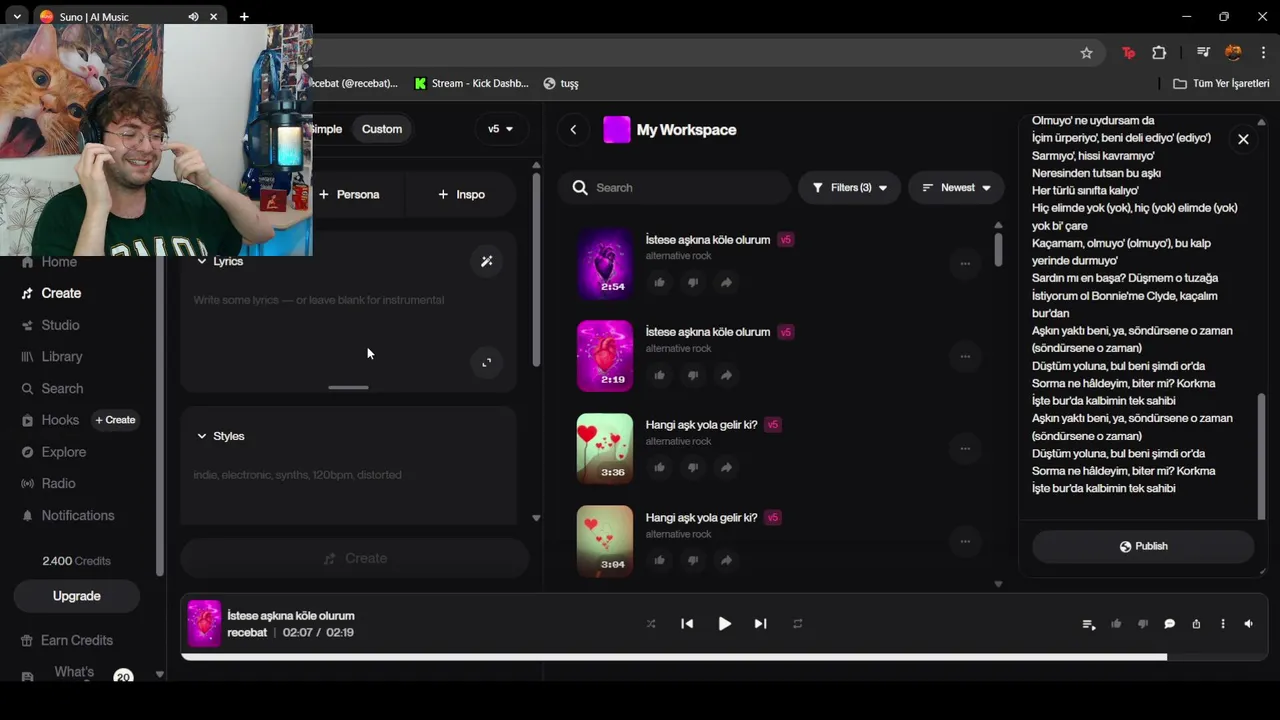Share the currently playing track in the player bar
This screenshot has height=720, width=1280.
[1196, 624]
